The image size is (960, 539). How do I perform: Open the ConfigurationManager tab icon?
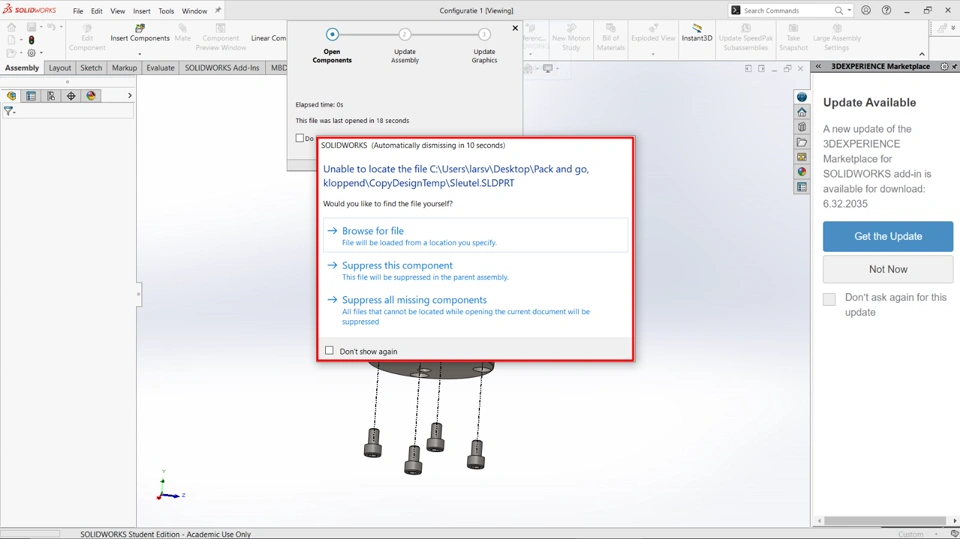click(51, 96)
